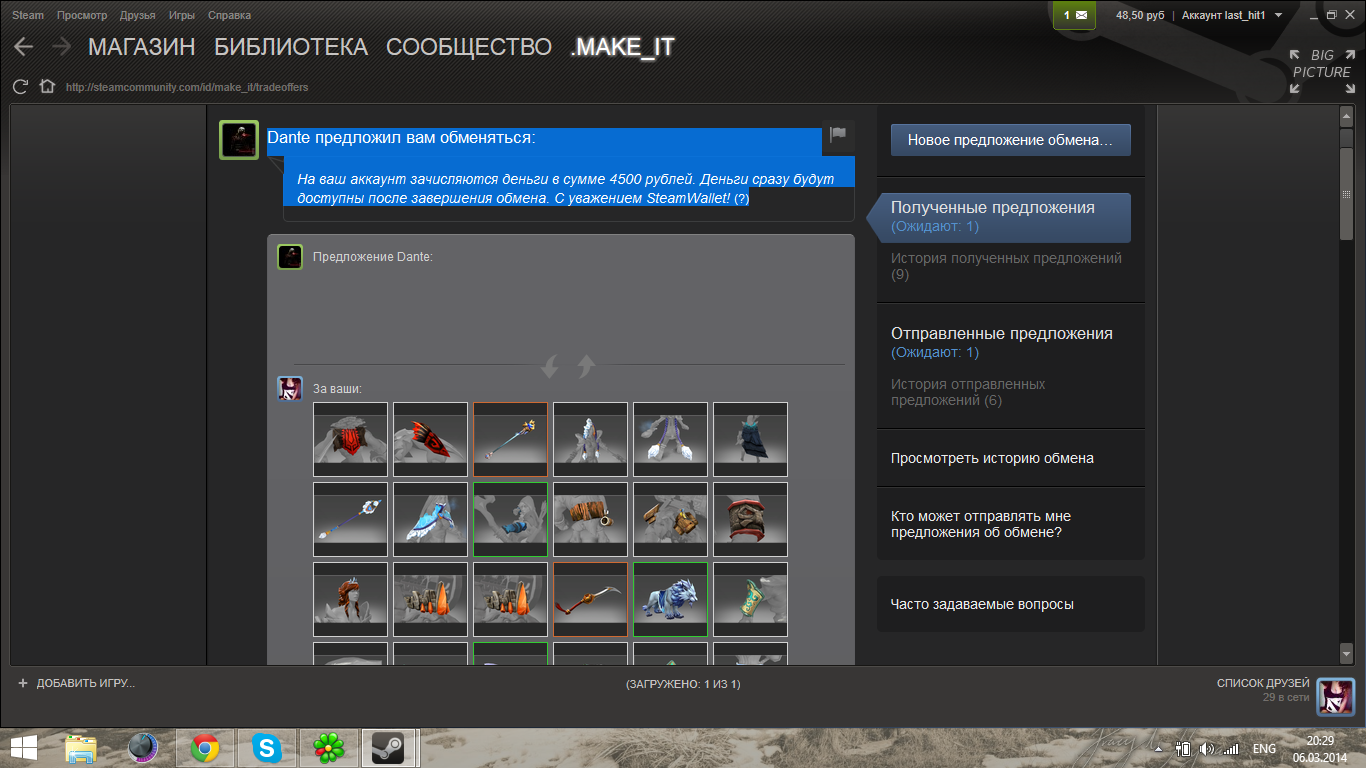Click 'Просмотреть историю обмена'
Viewport: 1366px width, 768px height.
[x=992, y=458]
